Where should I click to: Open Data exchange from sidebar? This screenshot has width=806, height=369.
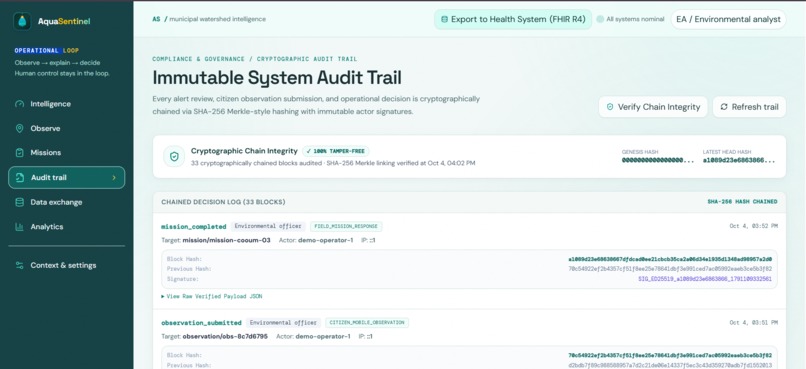pyautogui.click(x=66, y=202)
